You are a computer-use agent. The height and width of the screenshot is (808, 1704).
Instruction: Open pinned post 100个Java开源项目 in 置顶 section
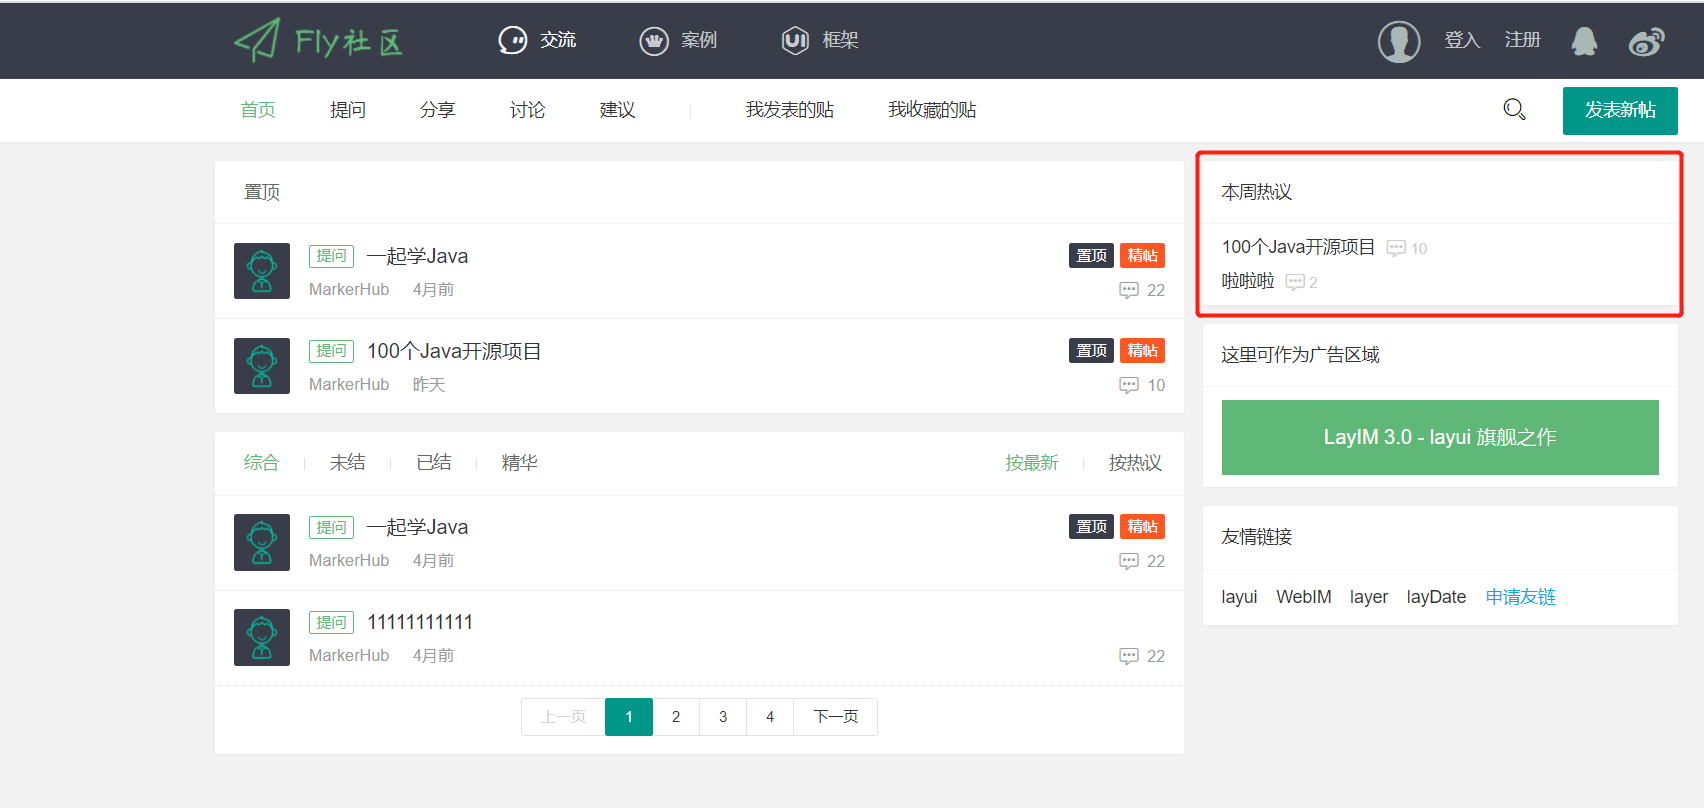(454, 351)
